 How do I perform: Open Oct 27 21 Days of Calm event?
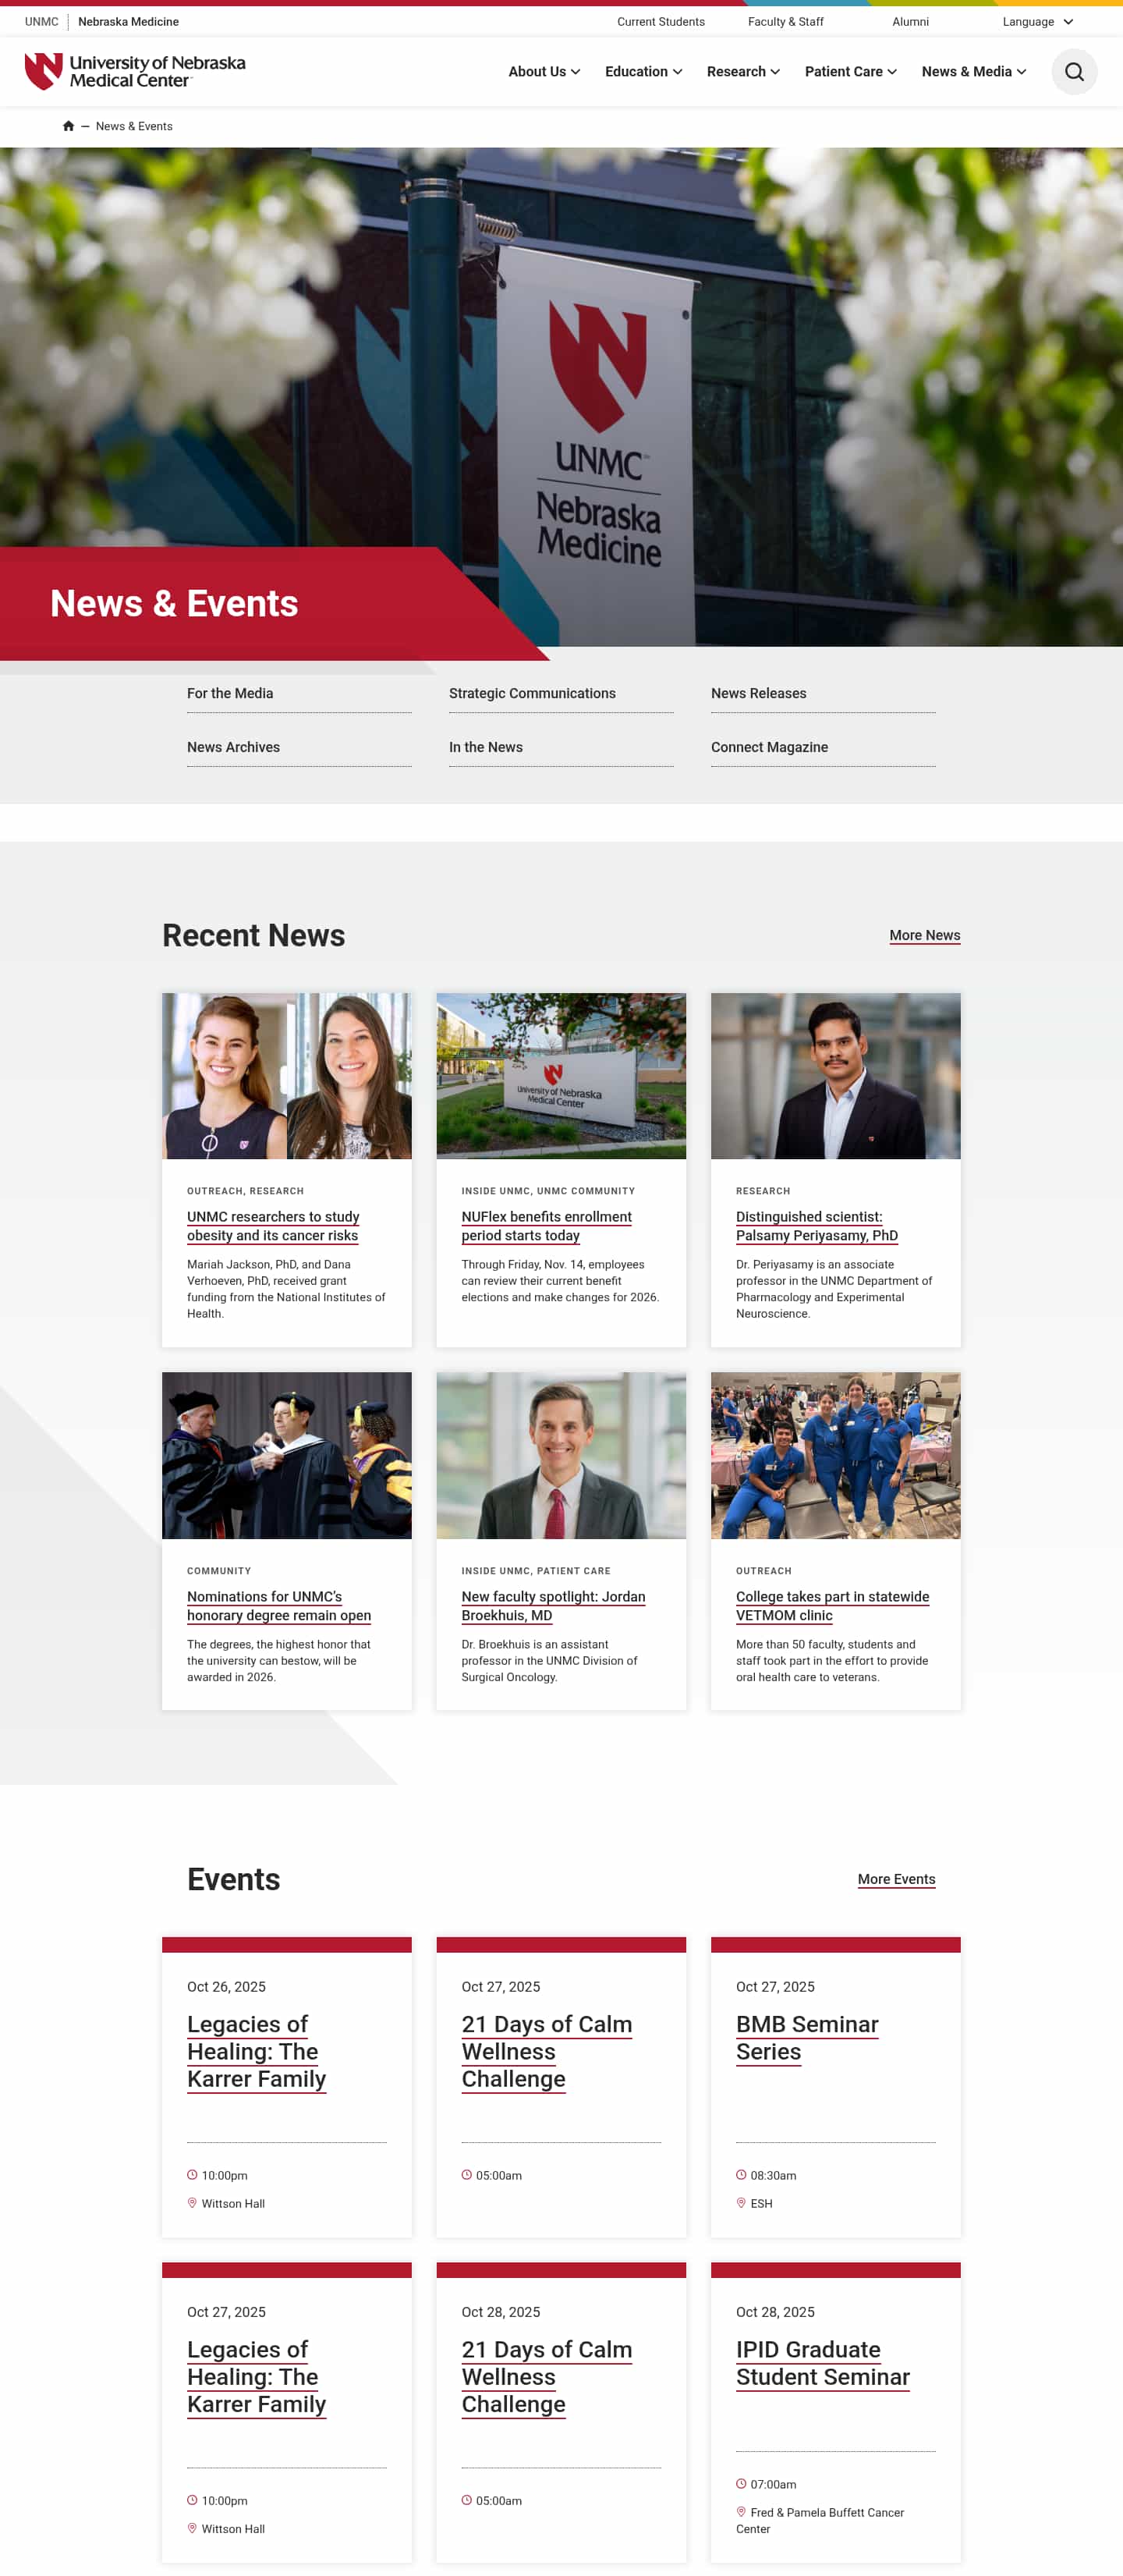(546, 2052)
